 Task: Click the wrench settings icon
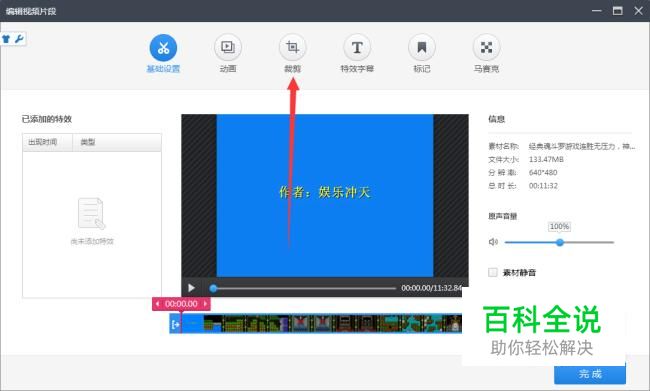point(19,39)
